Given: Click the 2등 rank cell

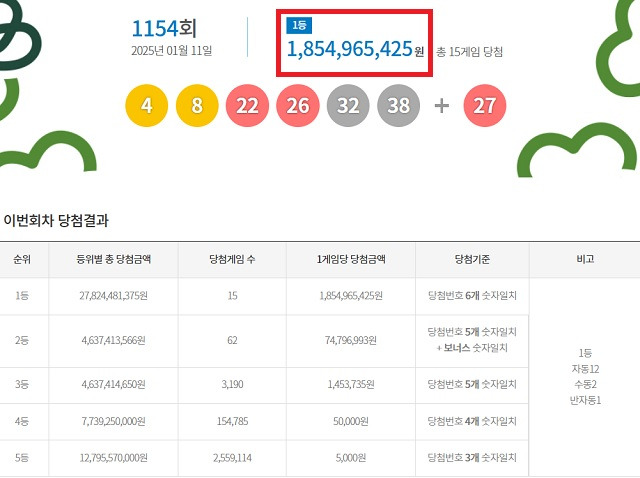Looking at the screenshot, I should 22,340.
